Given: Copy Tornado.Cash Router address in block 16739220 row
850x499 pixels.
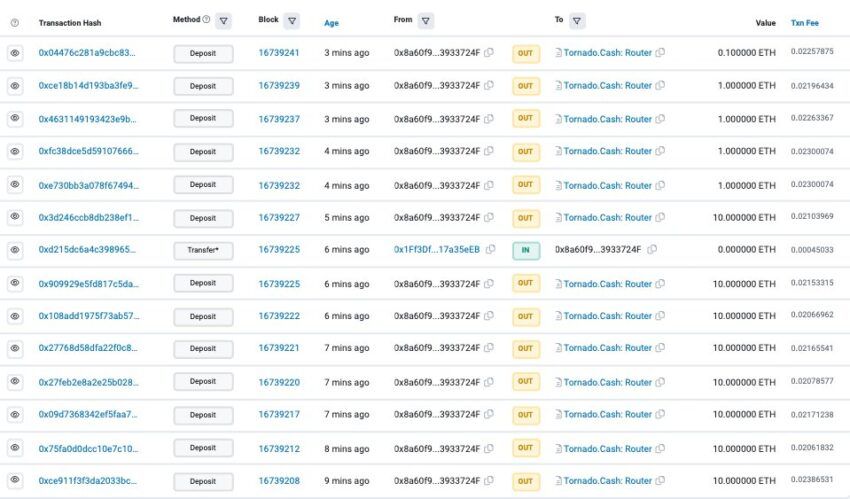Looking at the screenshot, I should tap(660, 382).
